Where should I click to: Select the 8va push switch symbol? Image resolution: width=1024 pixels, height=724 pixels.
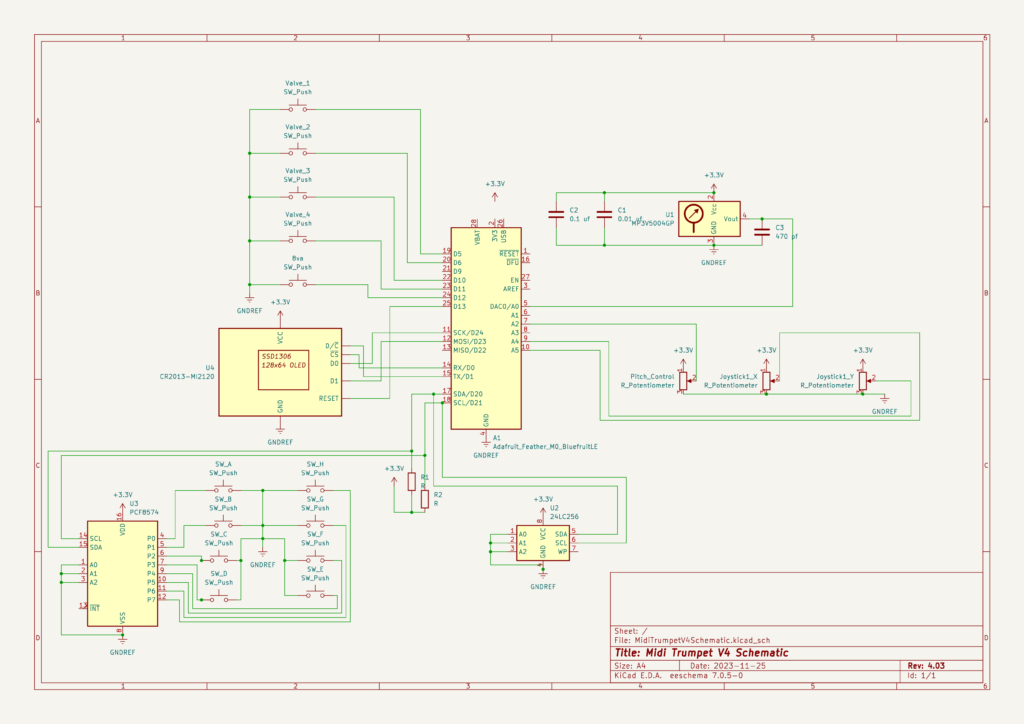297,284
